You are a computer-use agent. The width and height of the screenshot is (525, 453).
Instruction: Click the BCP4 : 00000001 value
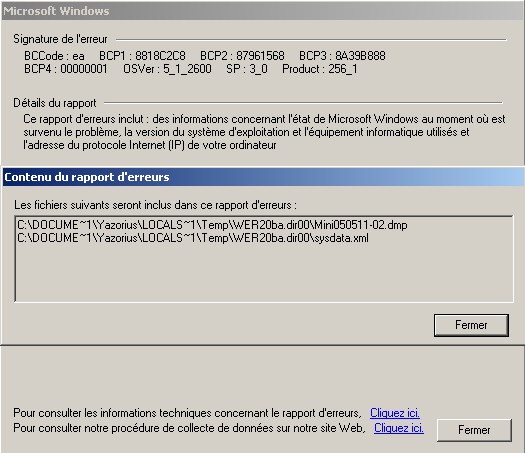(x=66, y=69)
